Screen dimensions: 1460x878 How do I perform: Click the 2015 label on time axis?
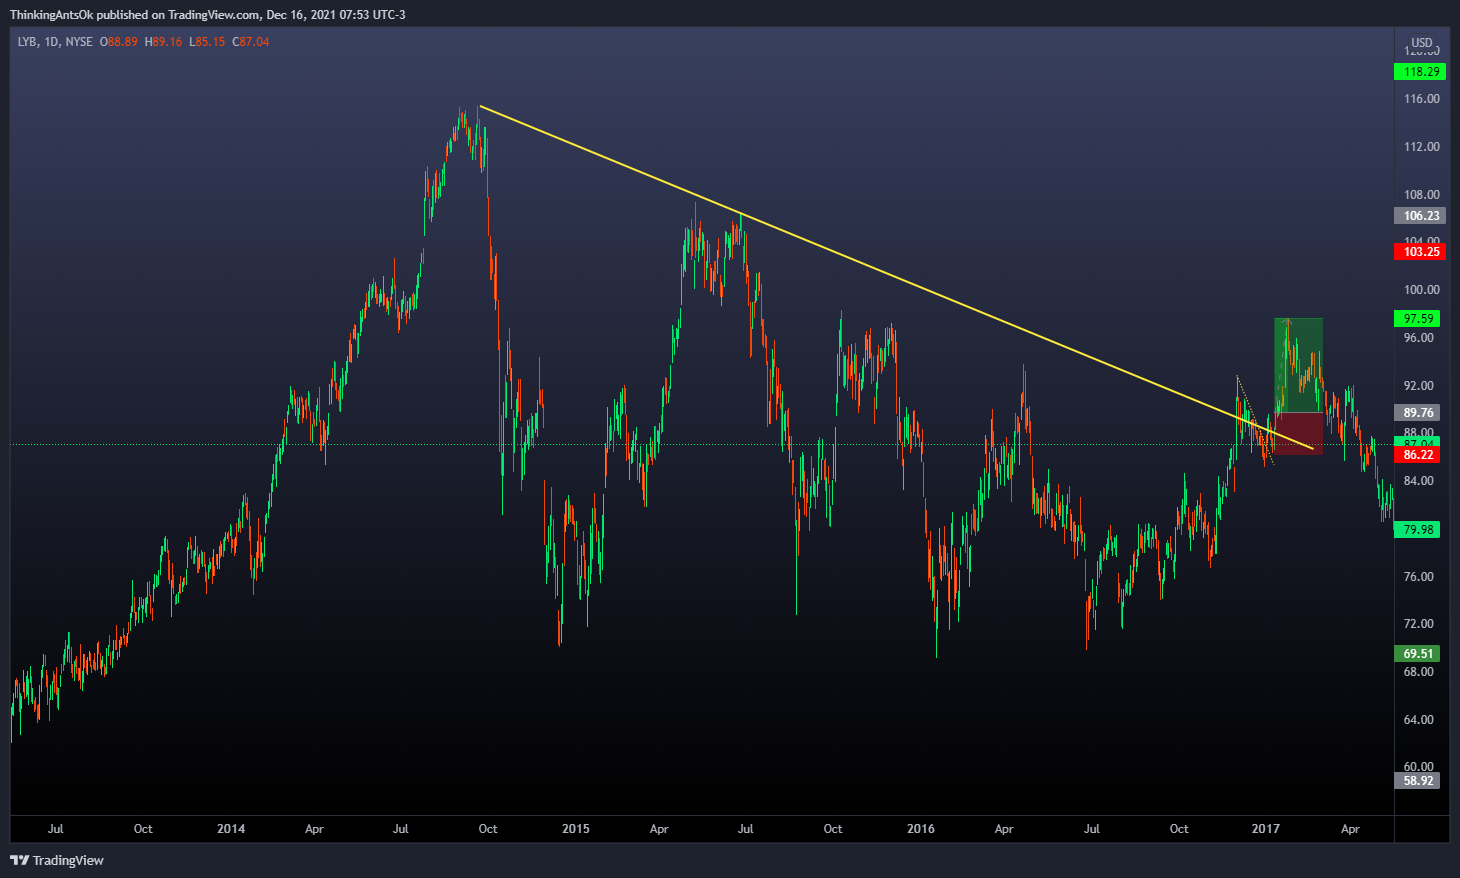point(576,829)
